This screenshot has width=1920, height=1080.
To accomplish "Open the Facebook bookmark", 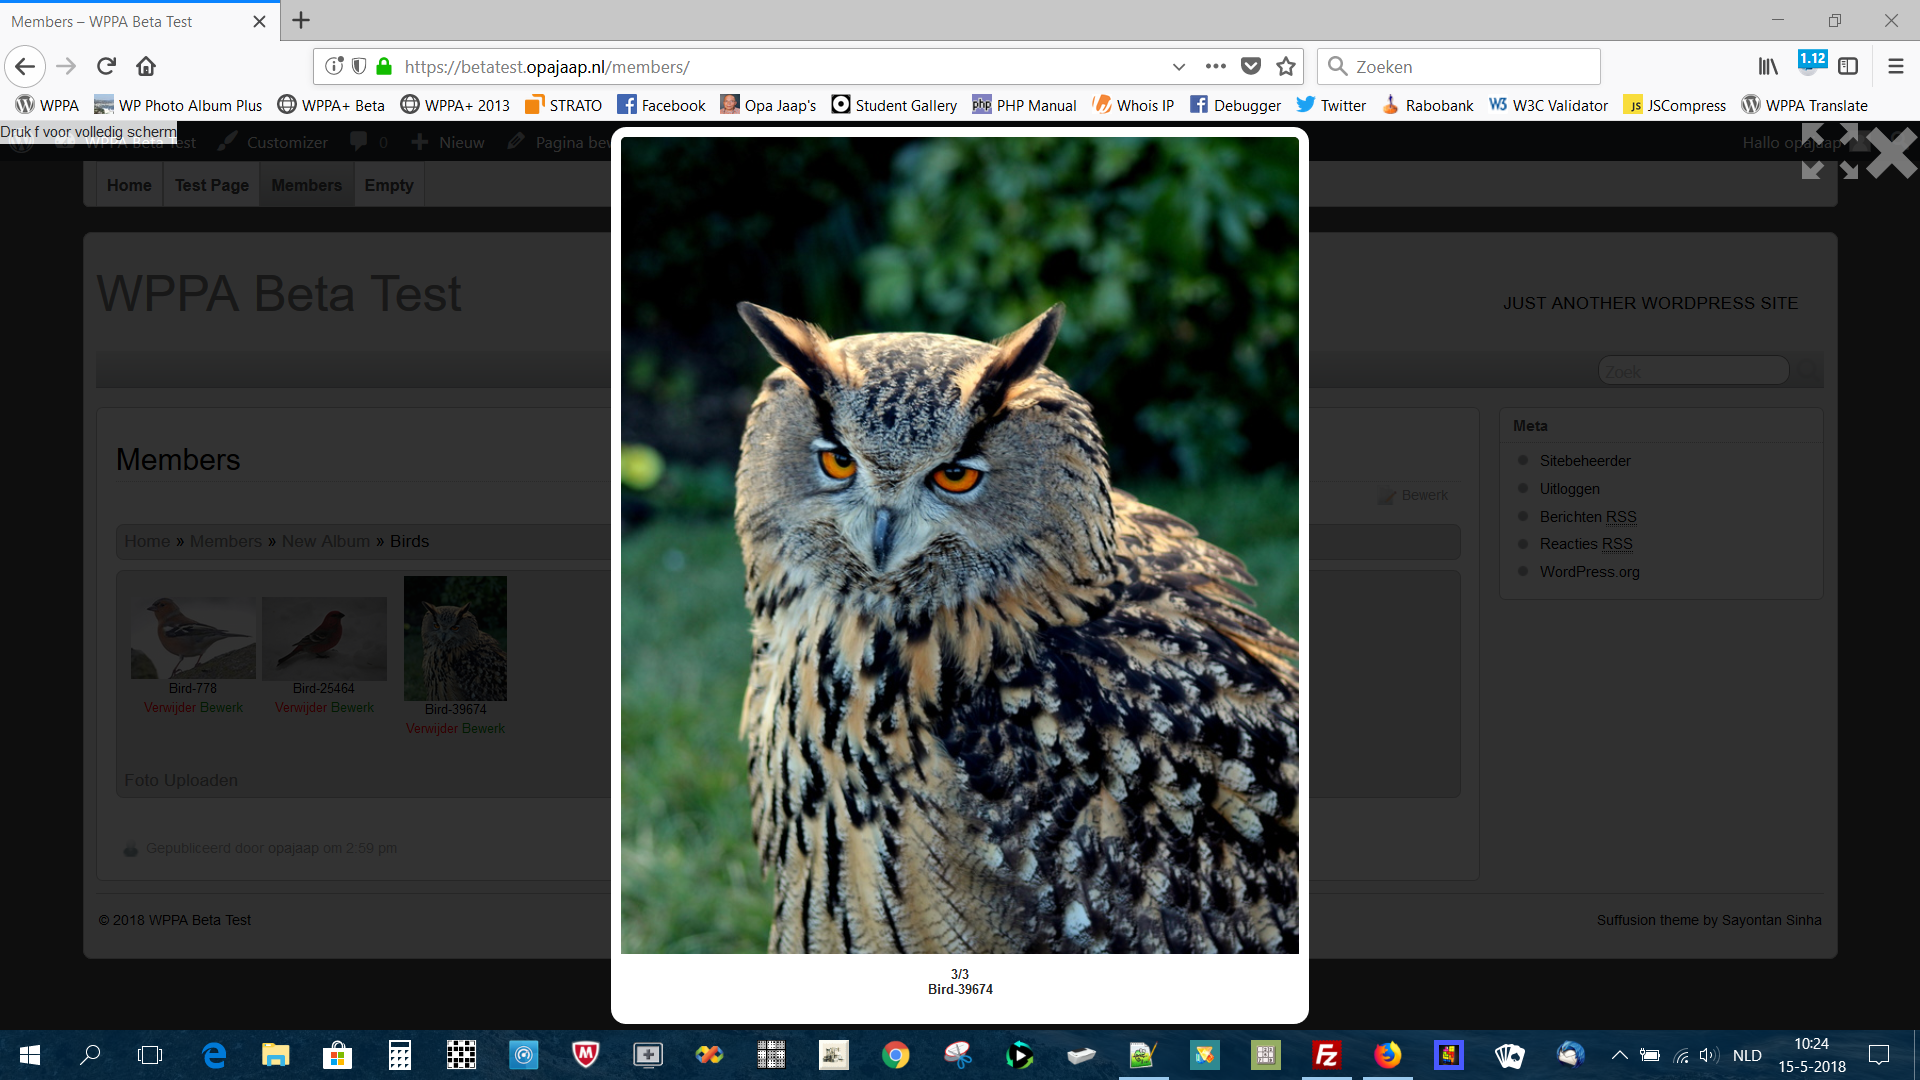I will click(x=661, y=105).
